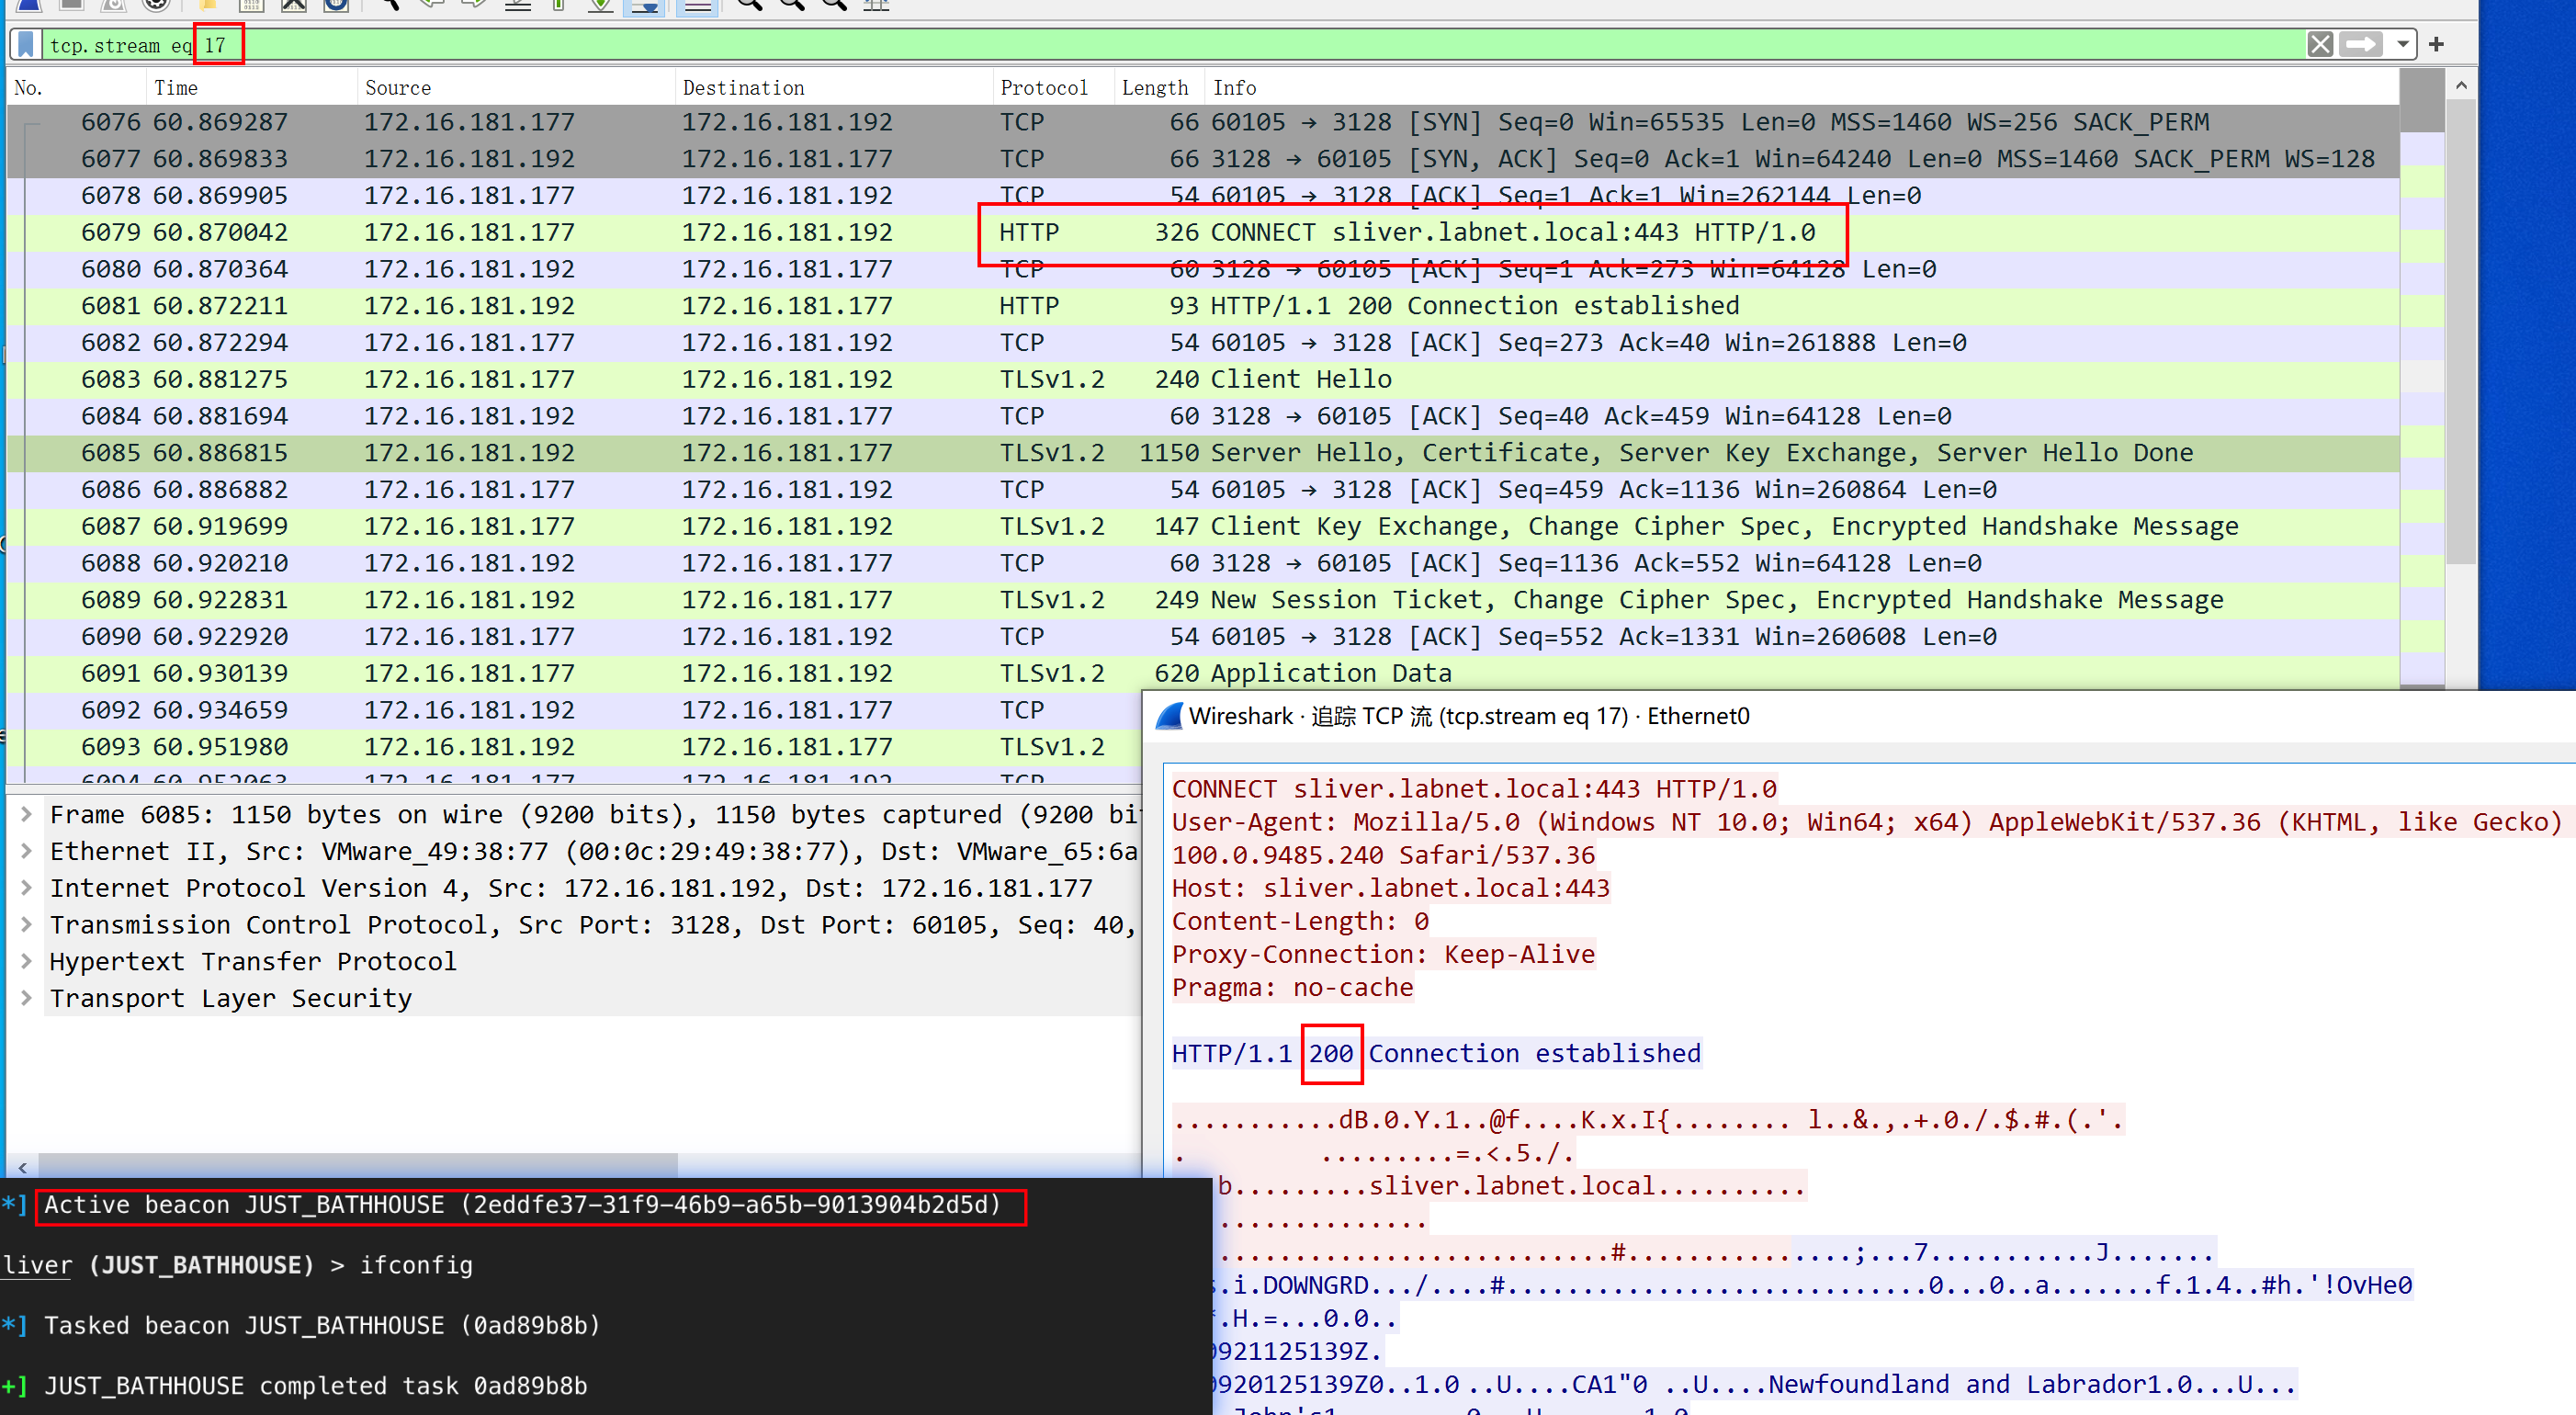Select packet 6079 CONNECT sliver.labnet.local row
Image resolution: width=2576 pixels, height=1415 pixels.
tap(1203, 233)
